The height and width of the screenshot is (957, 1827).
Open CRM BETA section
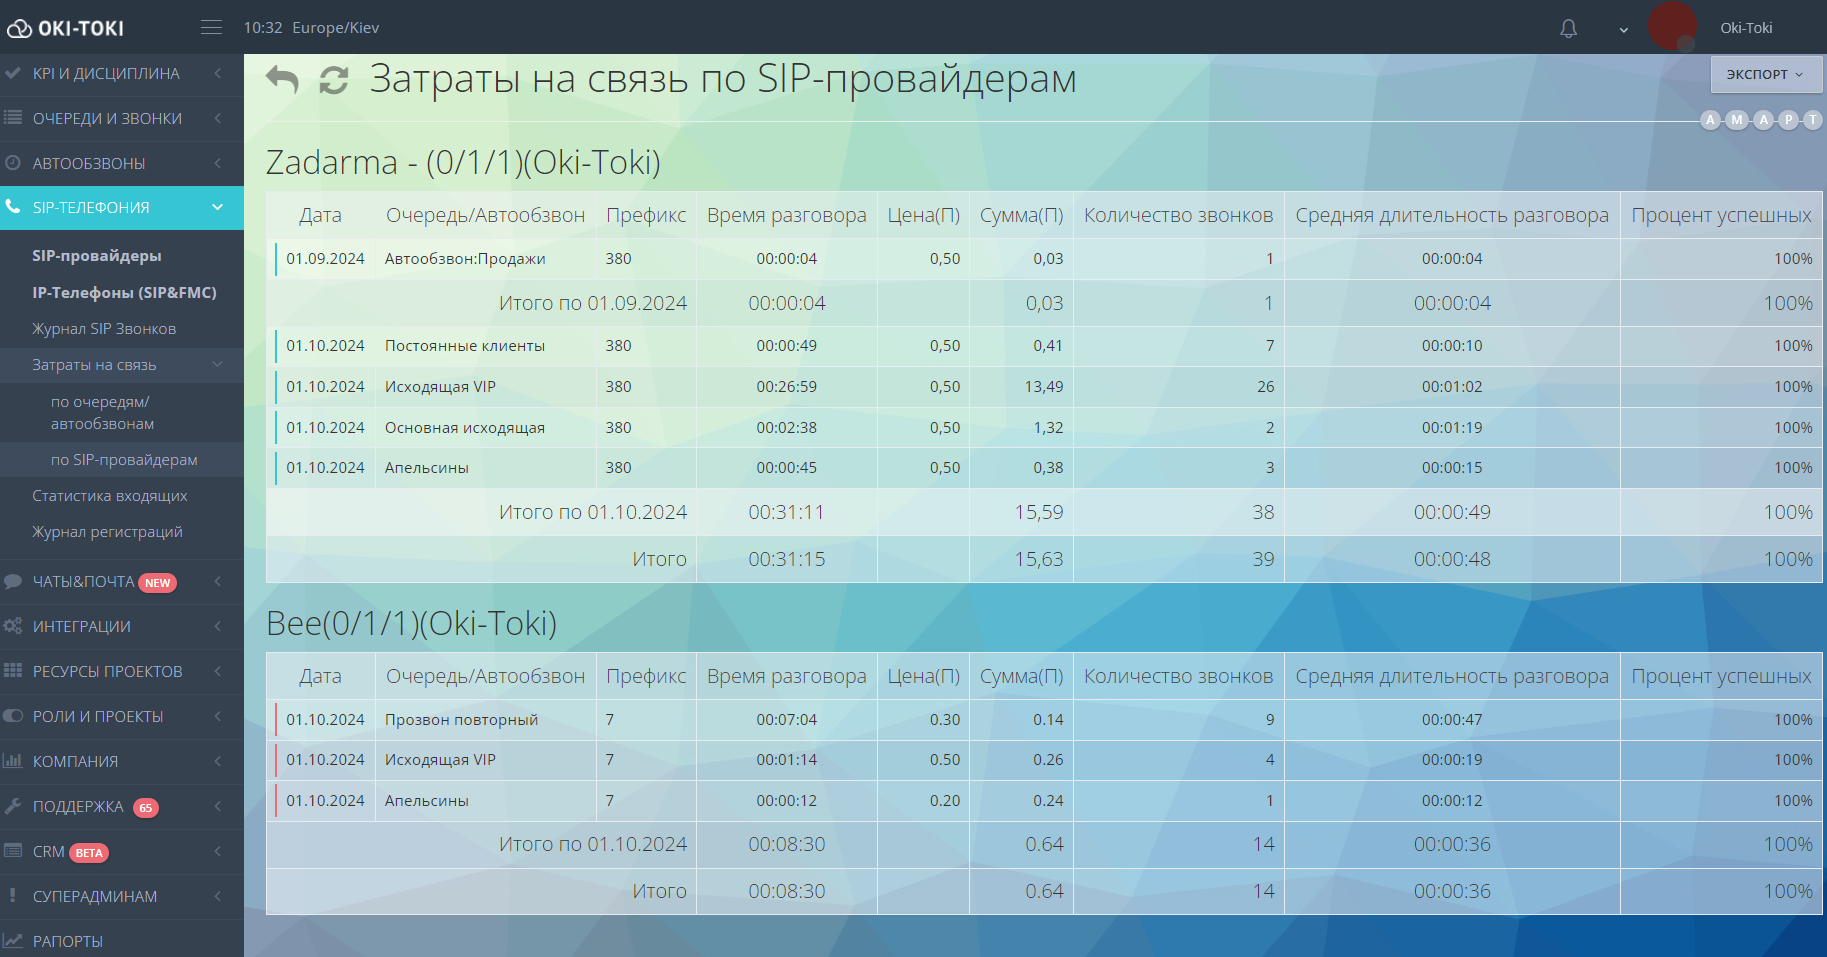tap(122, 852)
